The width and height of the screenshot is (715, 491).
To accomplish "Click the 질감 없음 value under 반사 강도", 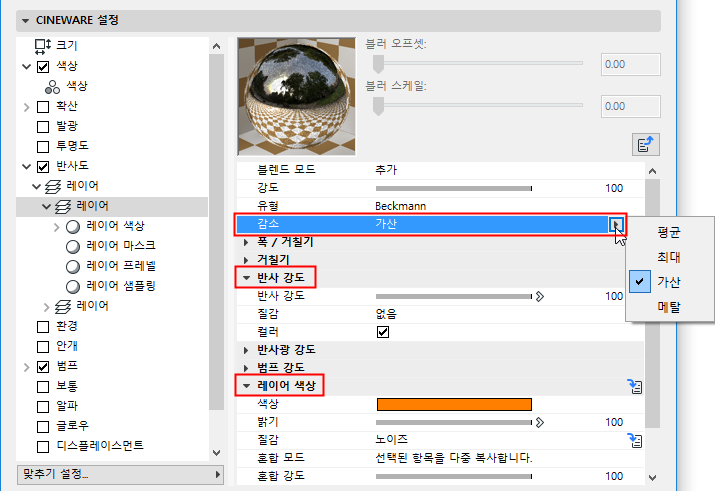I will coord(386,314).
